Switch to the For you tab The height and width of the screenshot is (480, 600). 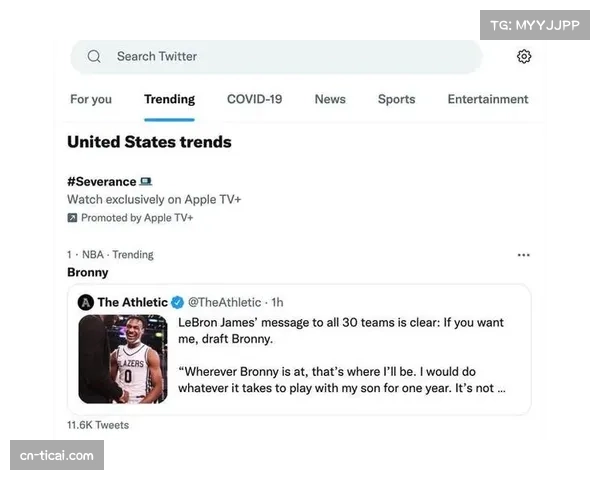(x=91, y=99)
